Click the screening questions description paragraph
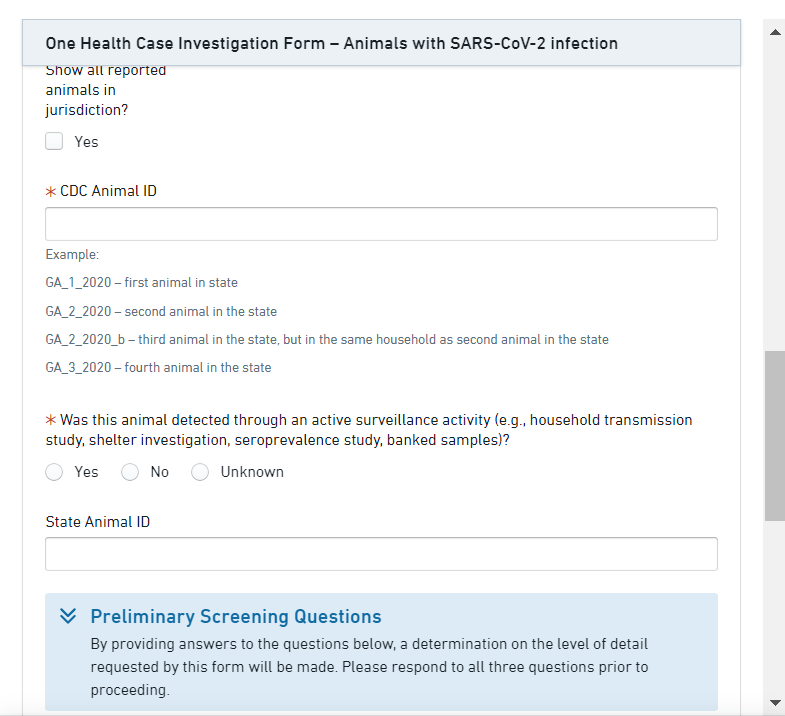The image size is (785, 716). [369, 667]
